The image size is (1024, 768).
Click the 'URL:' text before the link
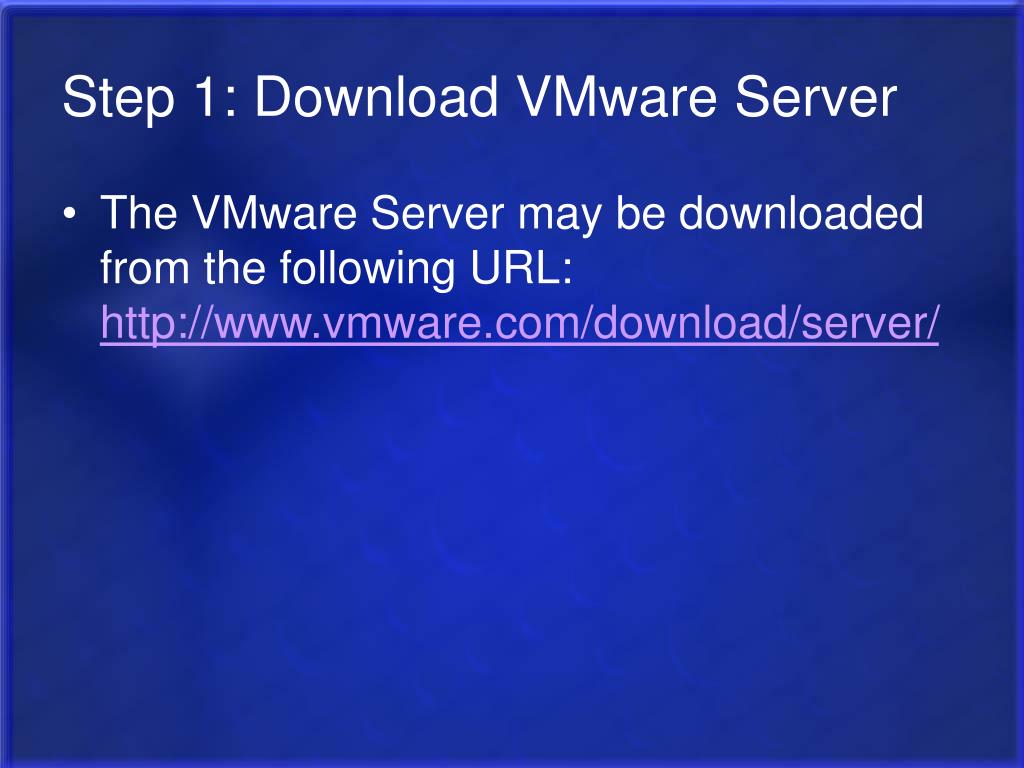point(522,268)
